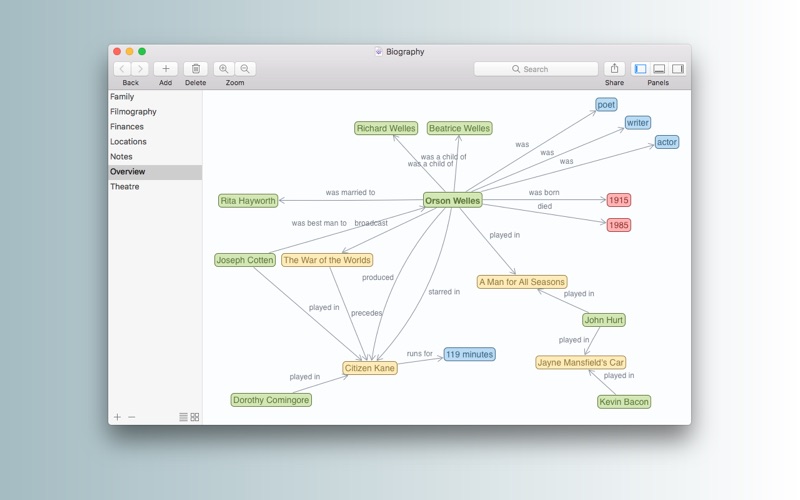Click the actor node

pyautogui.click(x=667, y=142)
